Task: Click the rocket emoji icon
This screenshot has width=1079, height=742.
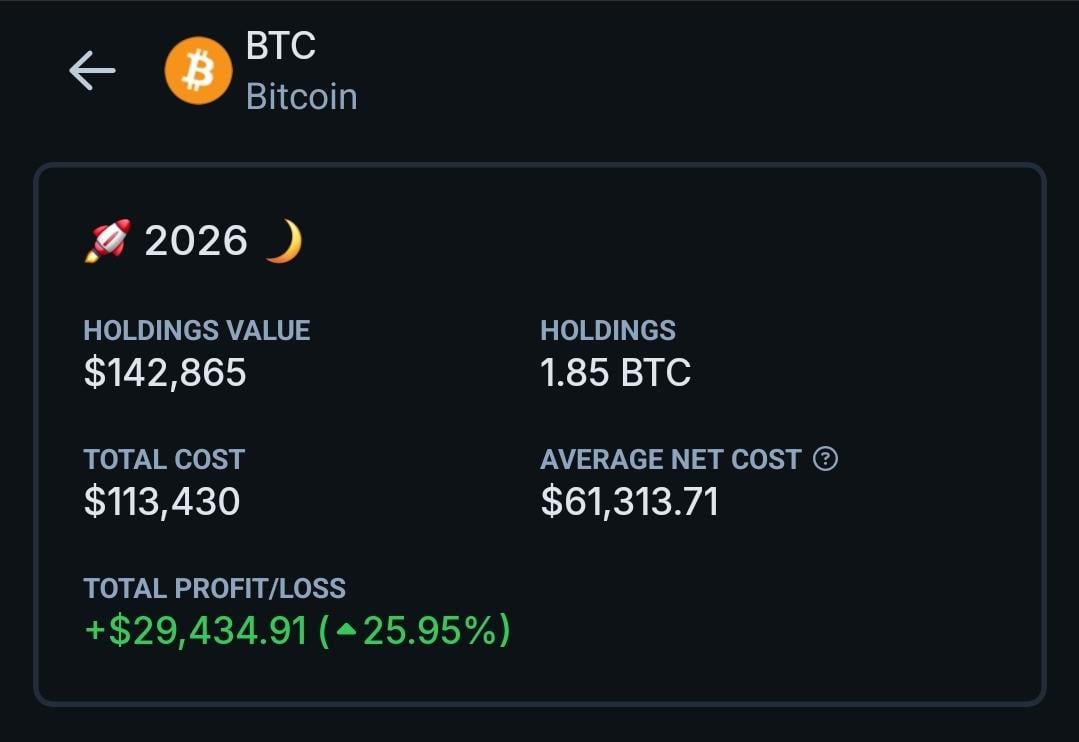Action: (x=107, y=241)
